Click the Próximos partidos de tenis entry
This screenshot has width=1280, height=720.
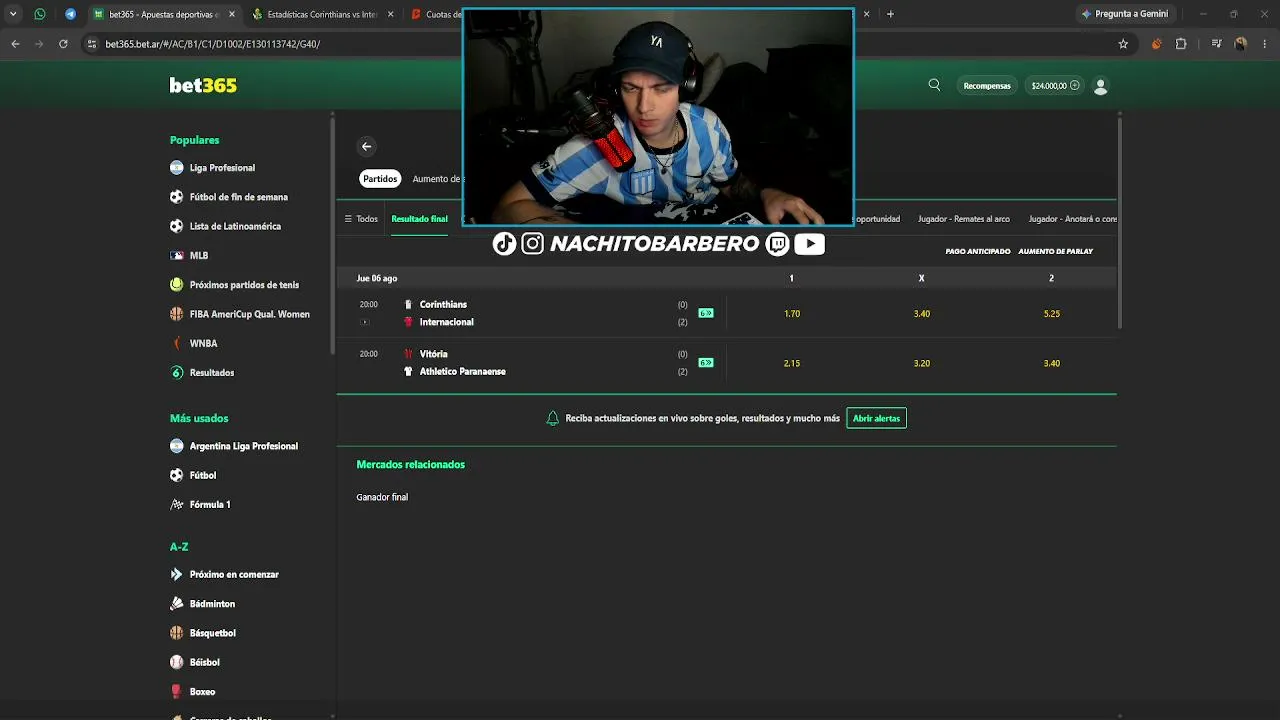coord(244,285)
